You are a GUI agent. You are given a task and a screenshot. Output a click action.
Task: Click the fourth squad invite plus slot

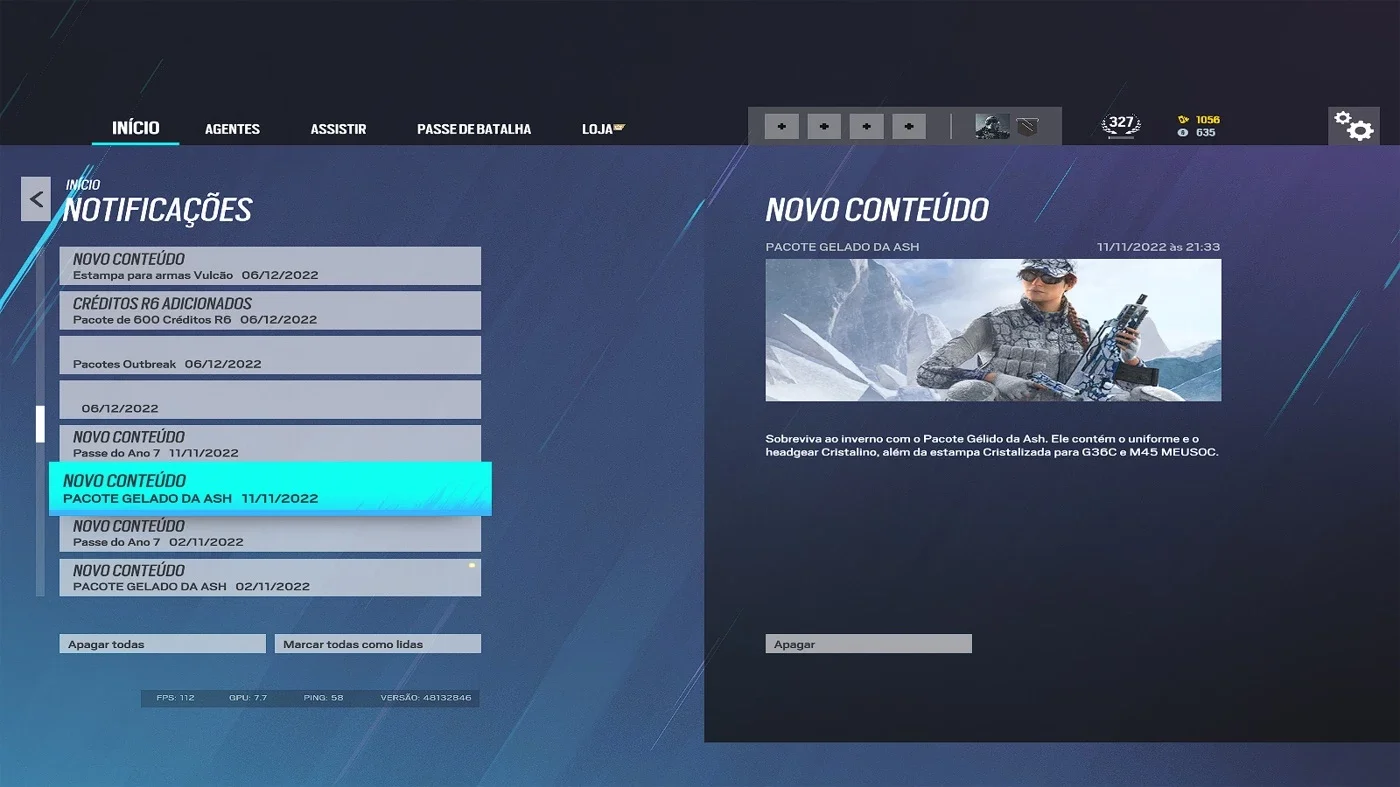point(908,126)
